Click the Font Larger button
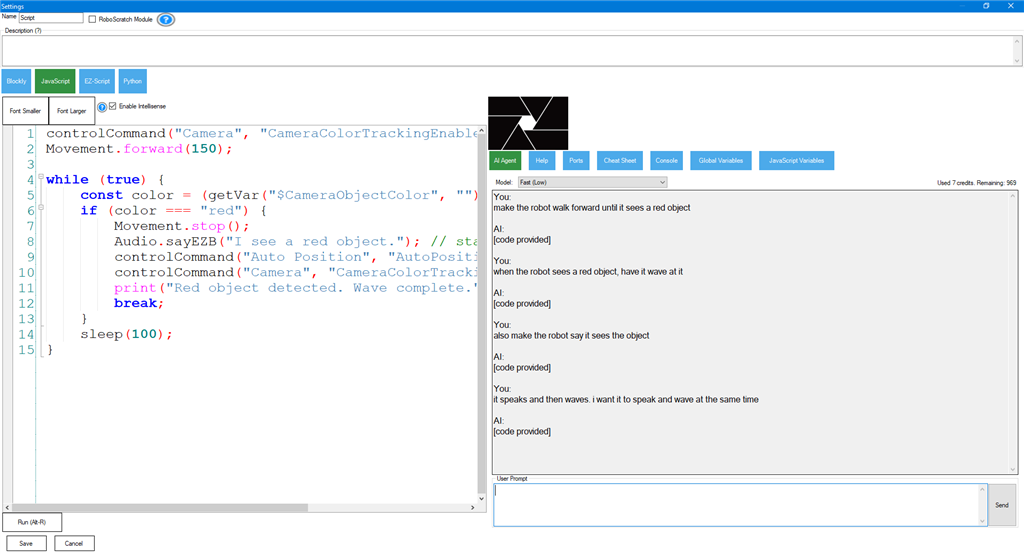The image size is (1024, 554). pos(72,111)
